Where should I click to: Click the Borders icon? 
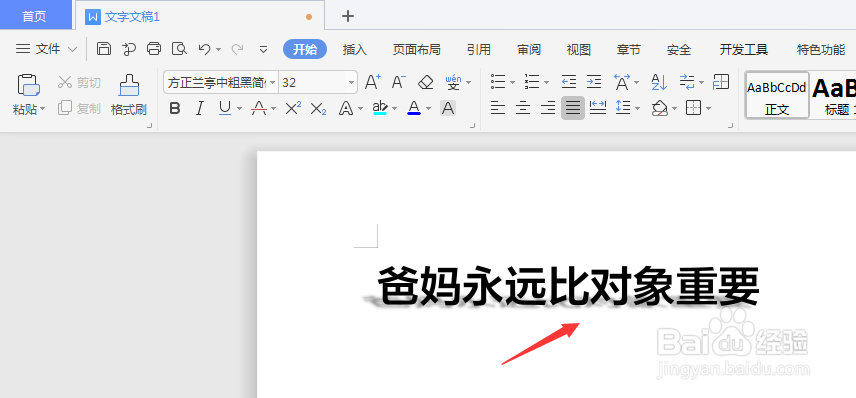(x=693, y=108)
